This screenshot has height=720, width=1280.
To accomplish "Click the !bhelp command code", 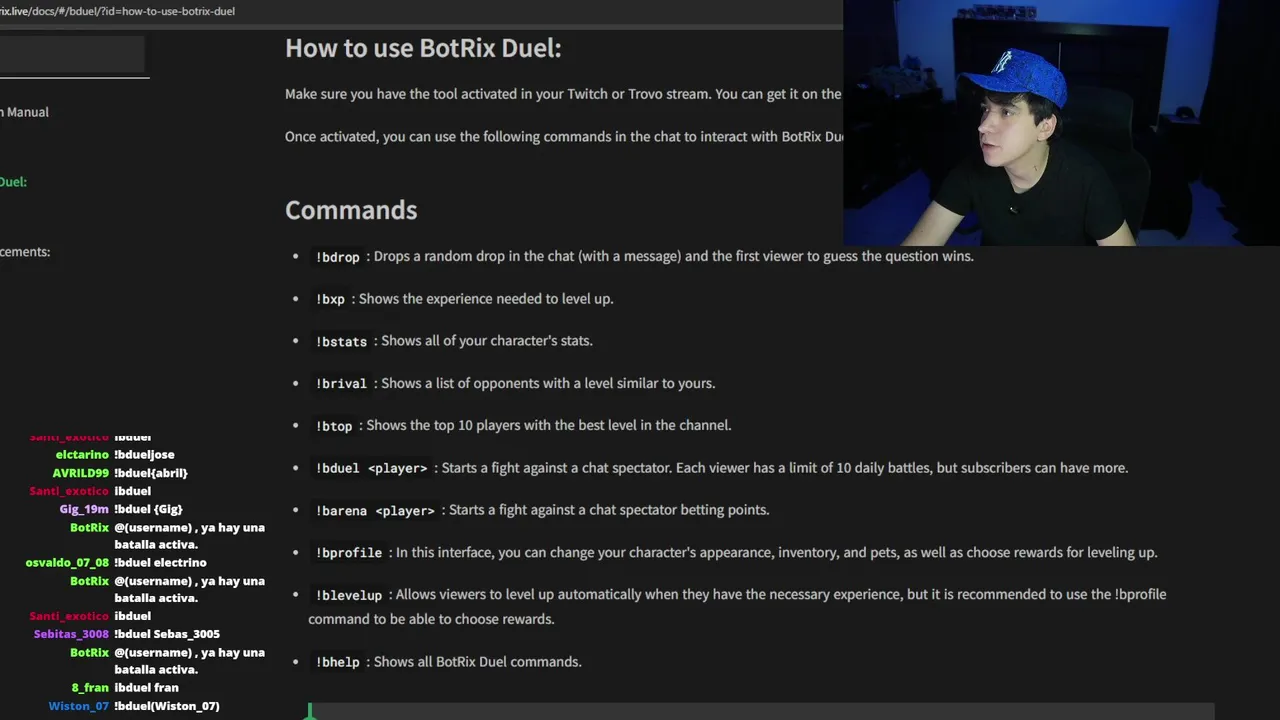I will (337, 662).
